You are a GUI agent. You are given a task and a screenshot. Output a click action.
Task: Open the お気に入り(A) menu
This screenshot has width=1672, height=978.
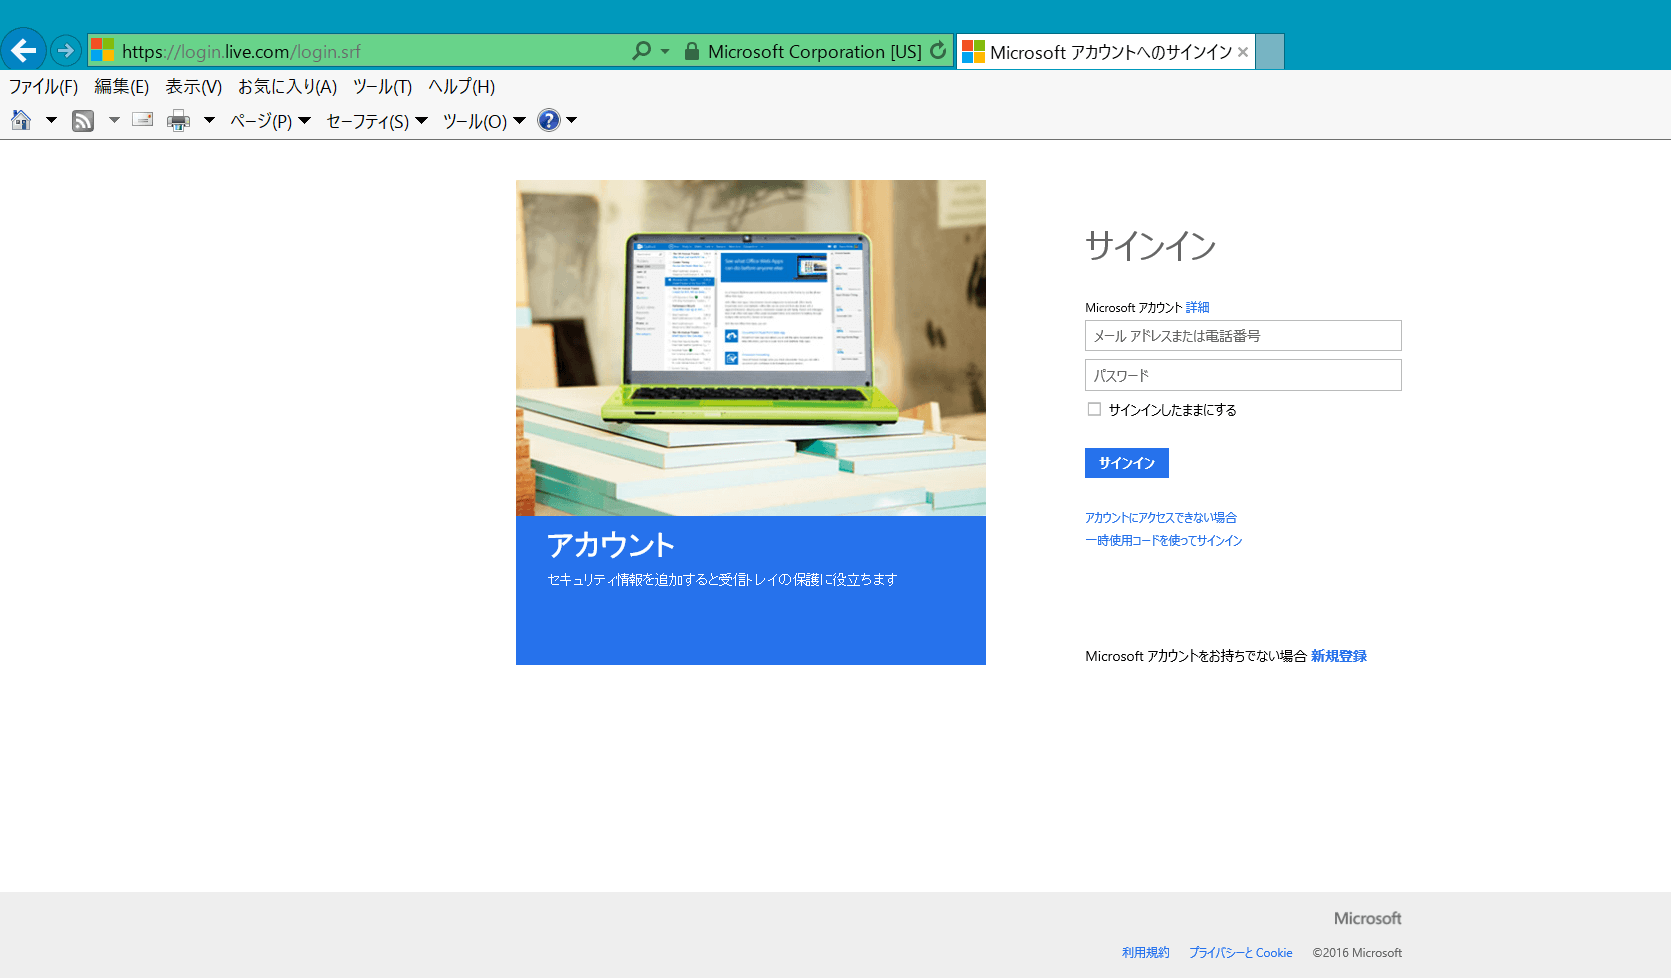point(287,87)
